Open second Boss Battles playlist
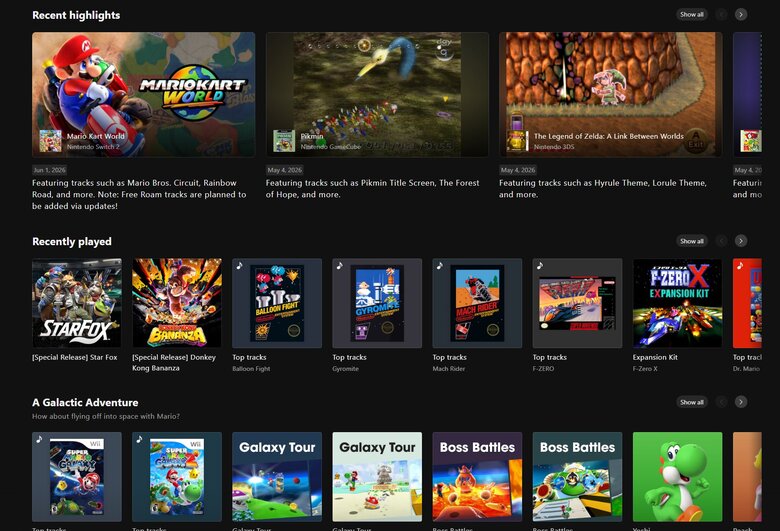 [578, 477]
